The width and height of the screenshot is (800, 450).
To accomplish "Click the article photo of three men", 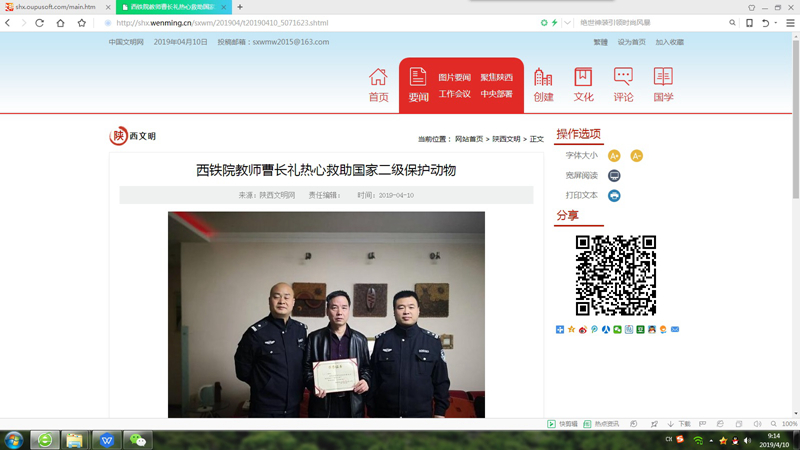I will click(326, 314).
